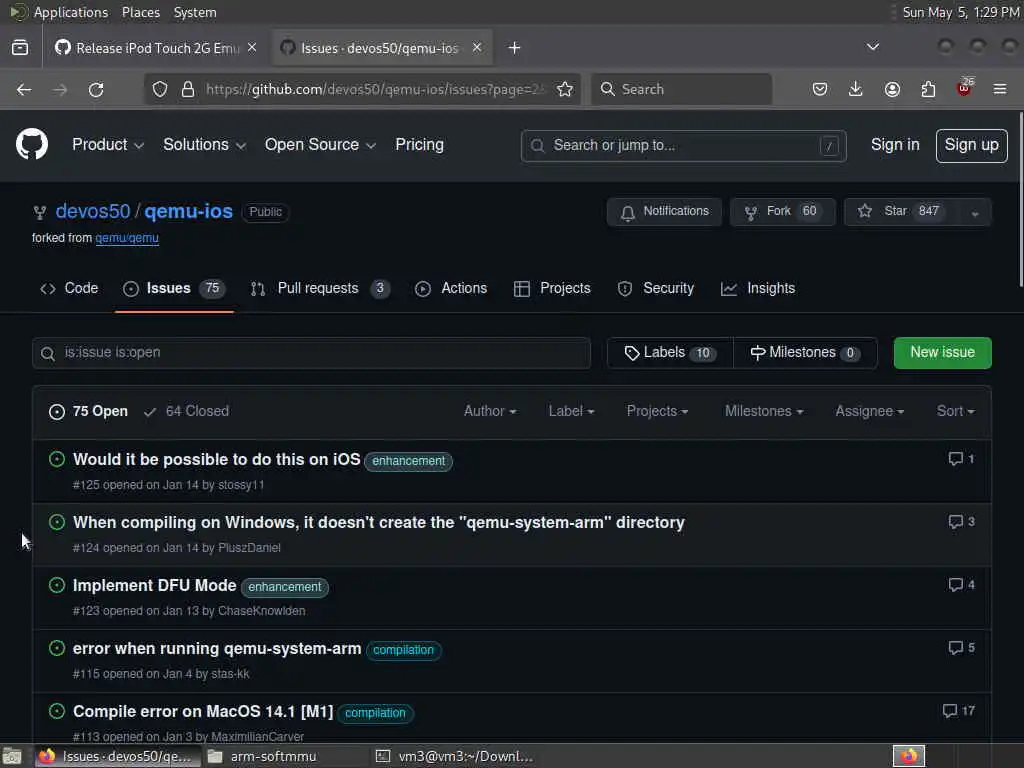Image resolution: width=1024 pixels, height=768 pixels.
Task: Switch to the Projects repository tab
Action: click(x=552, y=289)
